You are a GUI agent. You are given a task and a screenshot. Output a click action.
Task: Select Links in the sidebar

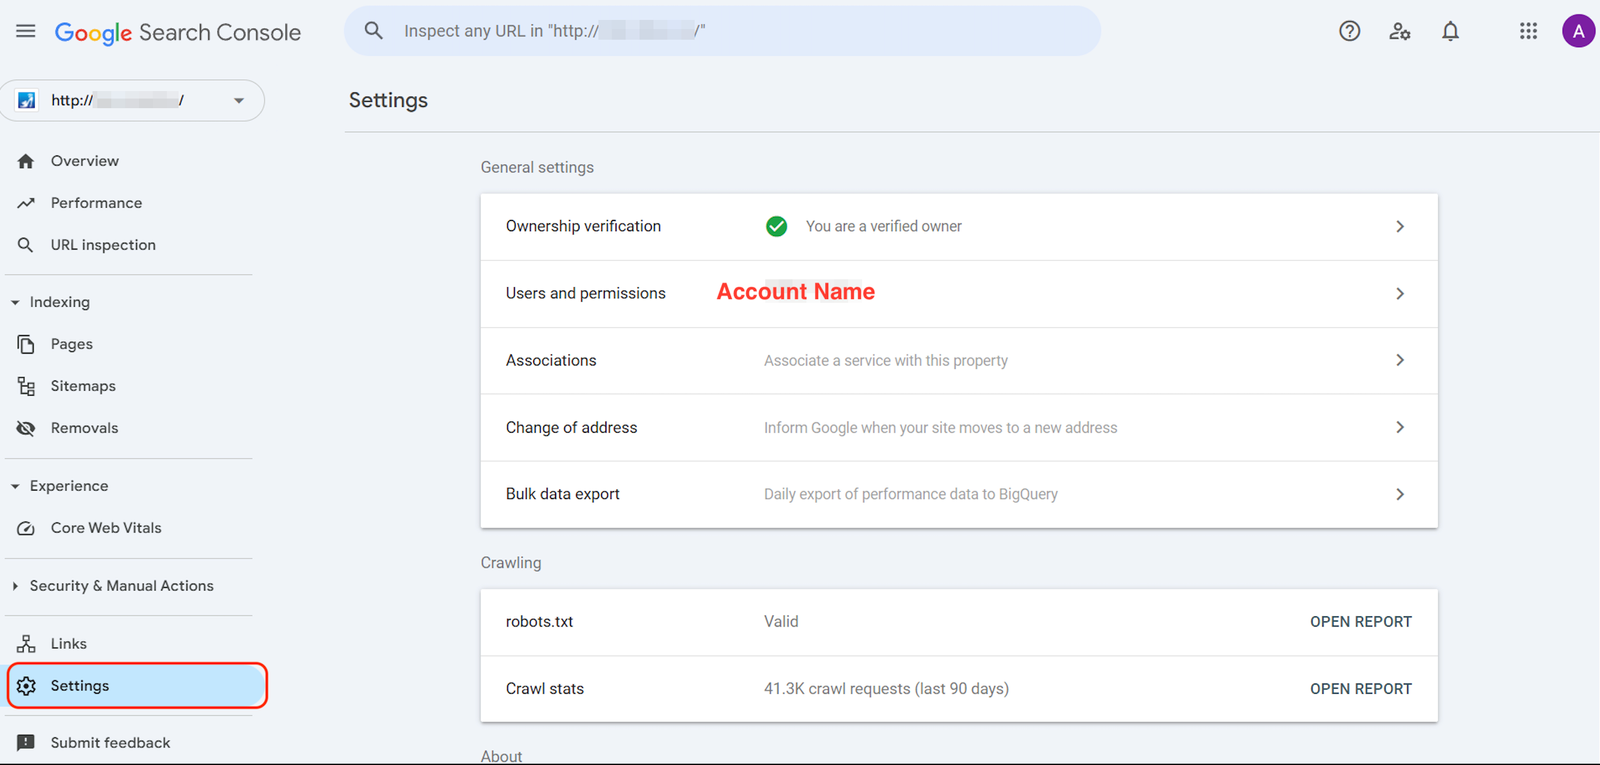point(68,644)
